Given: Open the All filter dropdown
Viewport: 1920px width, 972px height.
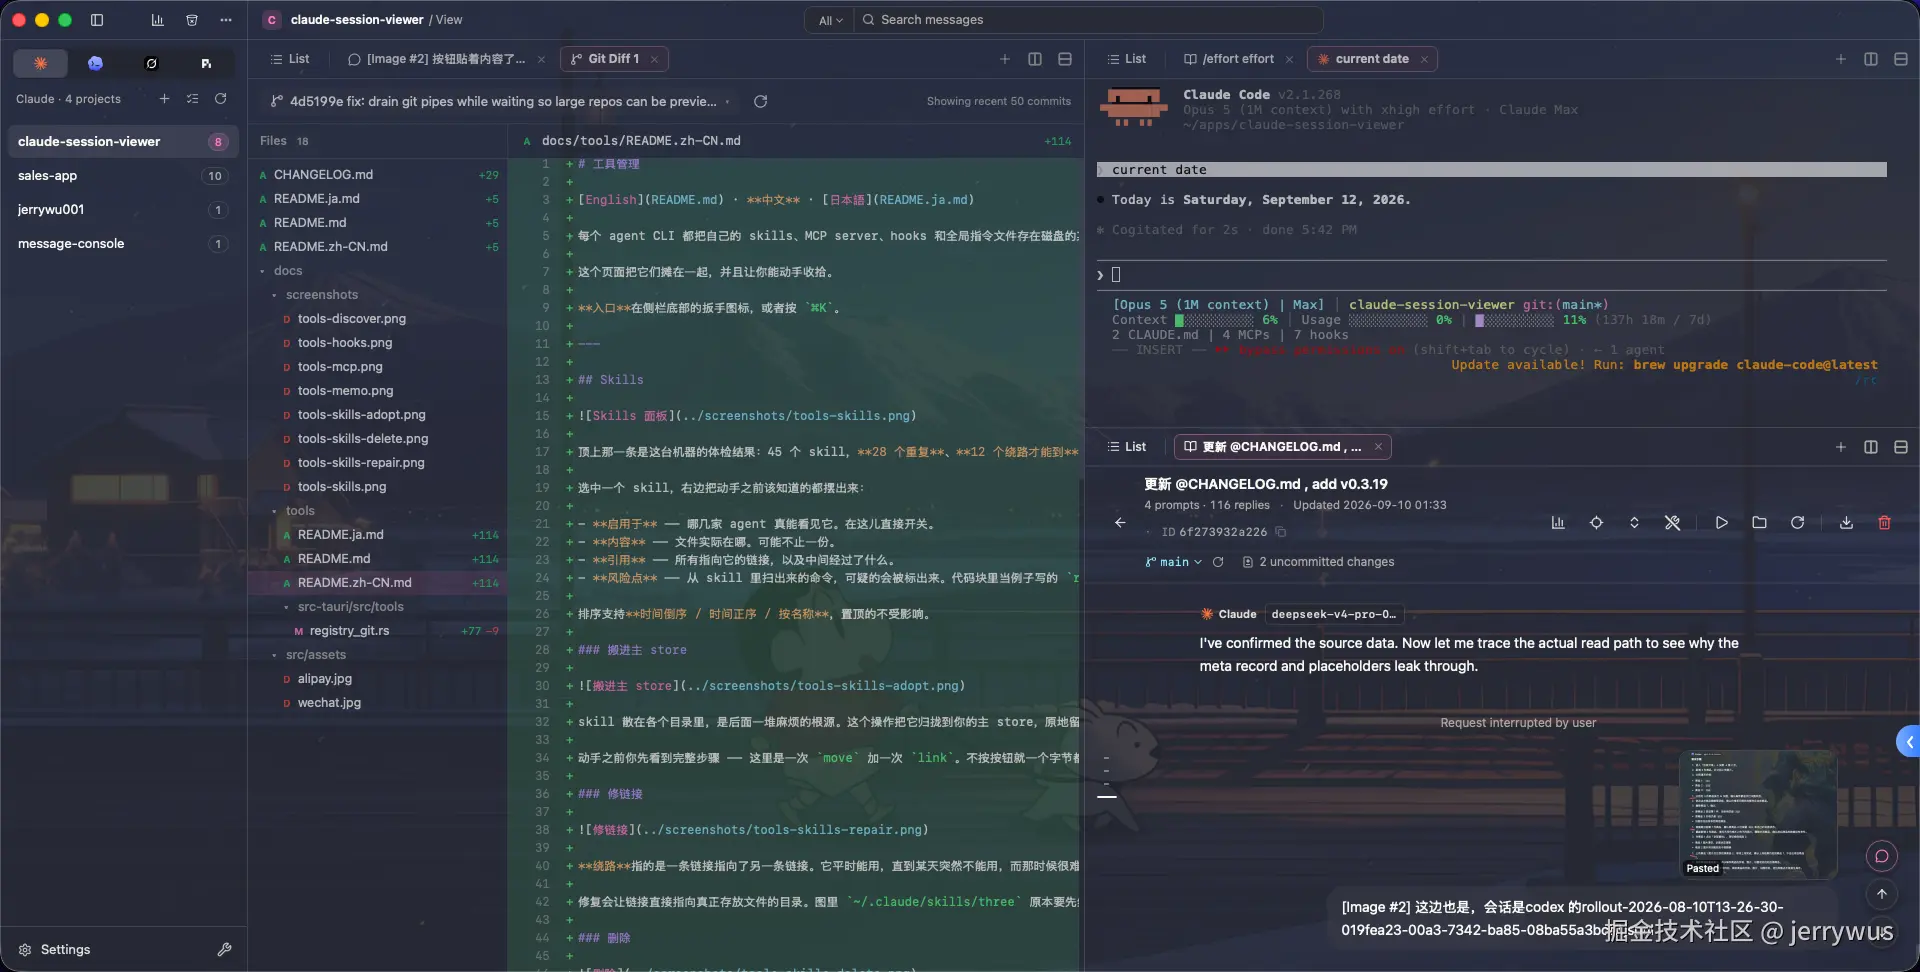Looking at the screenshot, I should [830, 20].
